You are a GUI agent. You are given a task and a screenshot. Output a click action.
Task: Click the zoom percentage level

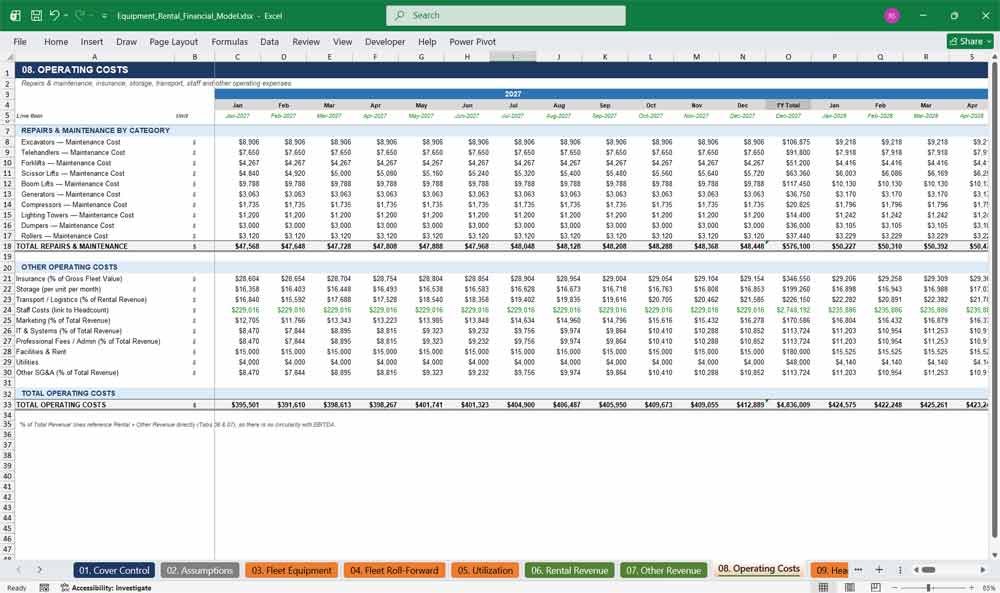pos(988,587)
